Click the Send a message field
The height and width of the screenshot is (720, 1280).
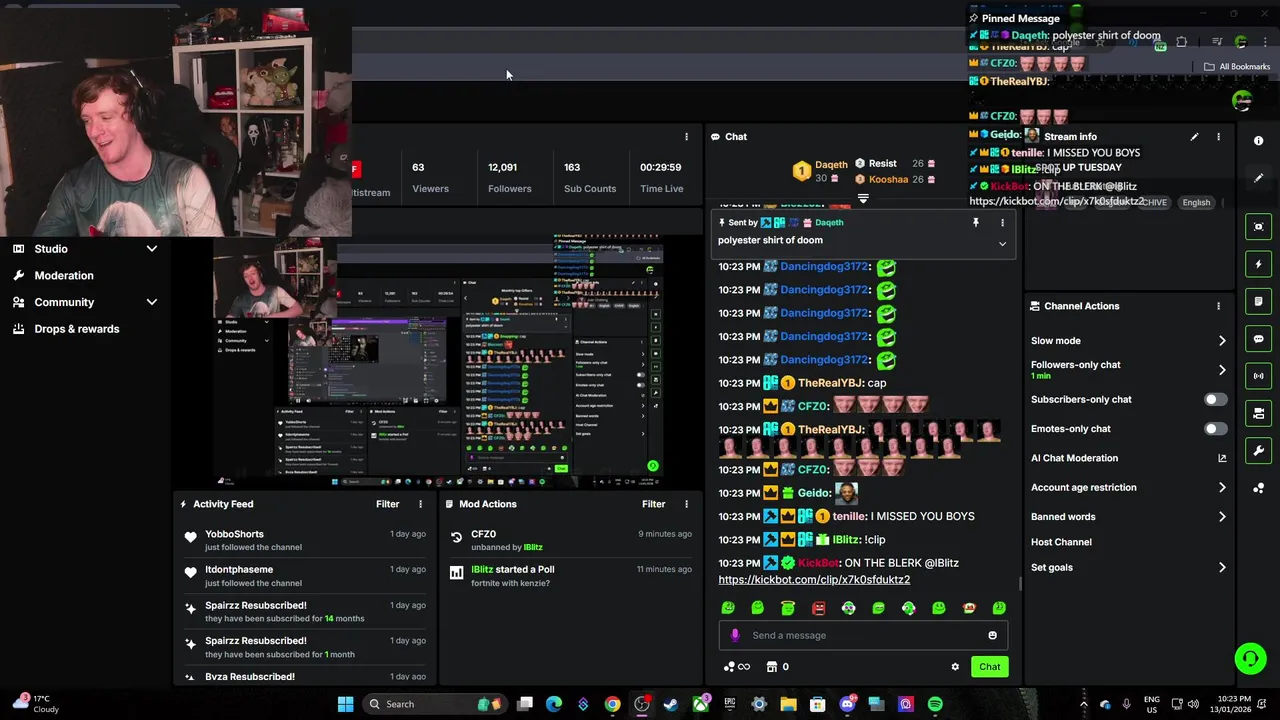(863, 635)
